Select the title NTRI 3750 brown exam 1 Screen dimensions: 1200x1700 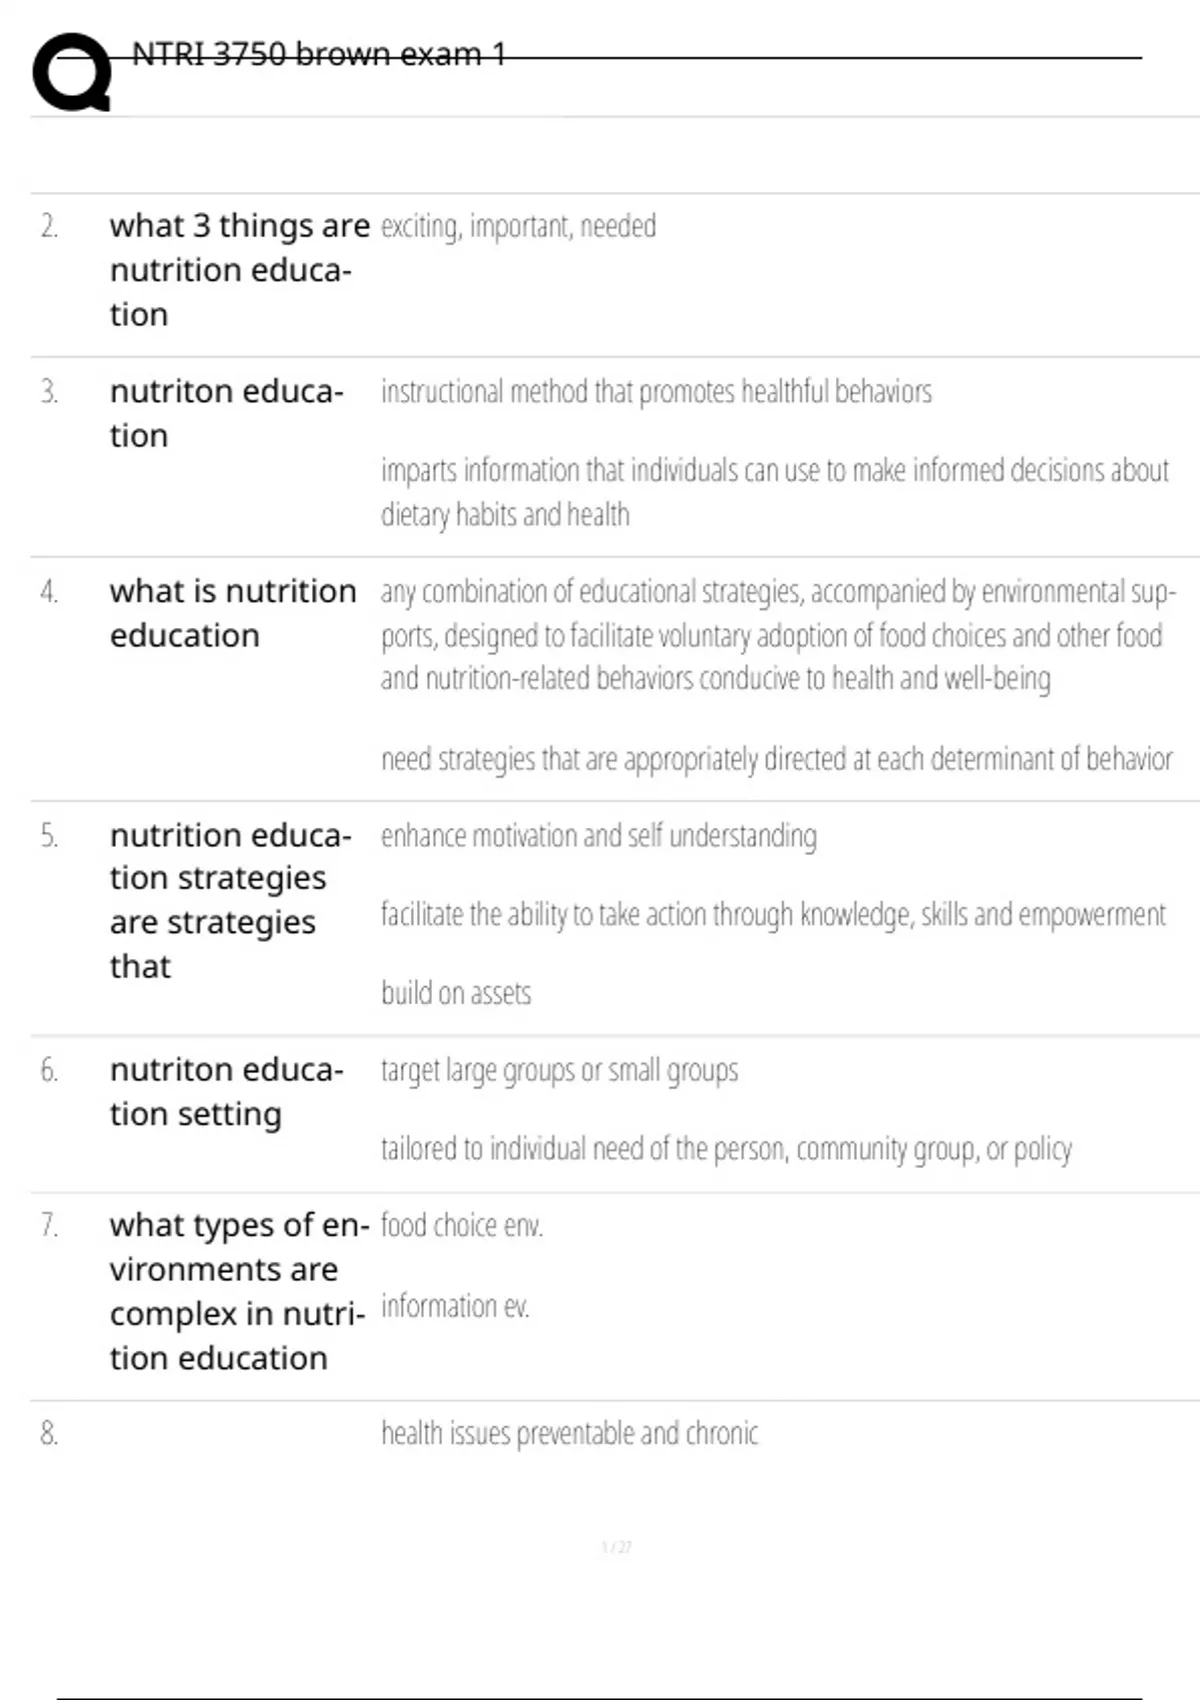319,54
